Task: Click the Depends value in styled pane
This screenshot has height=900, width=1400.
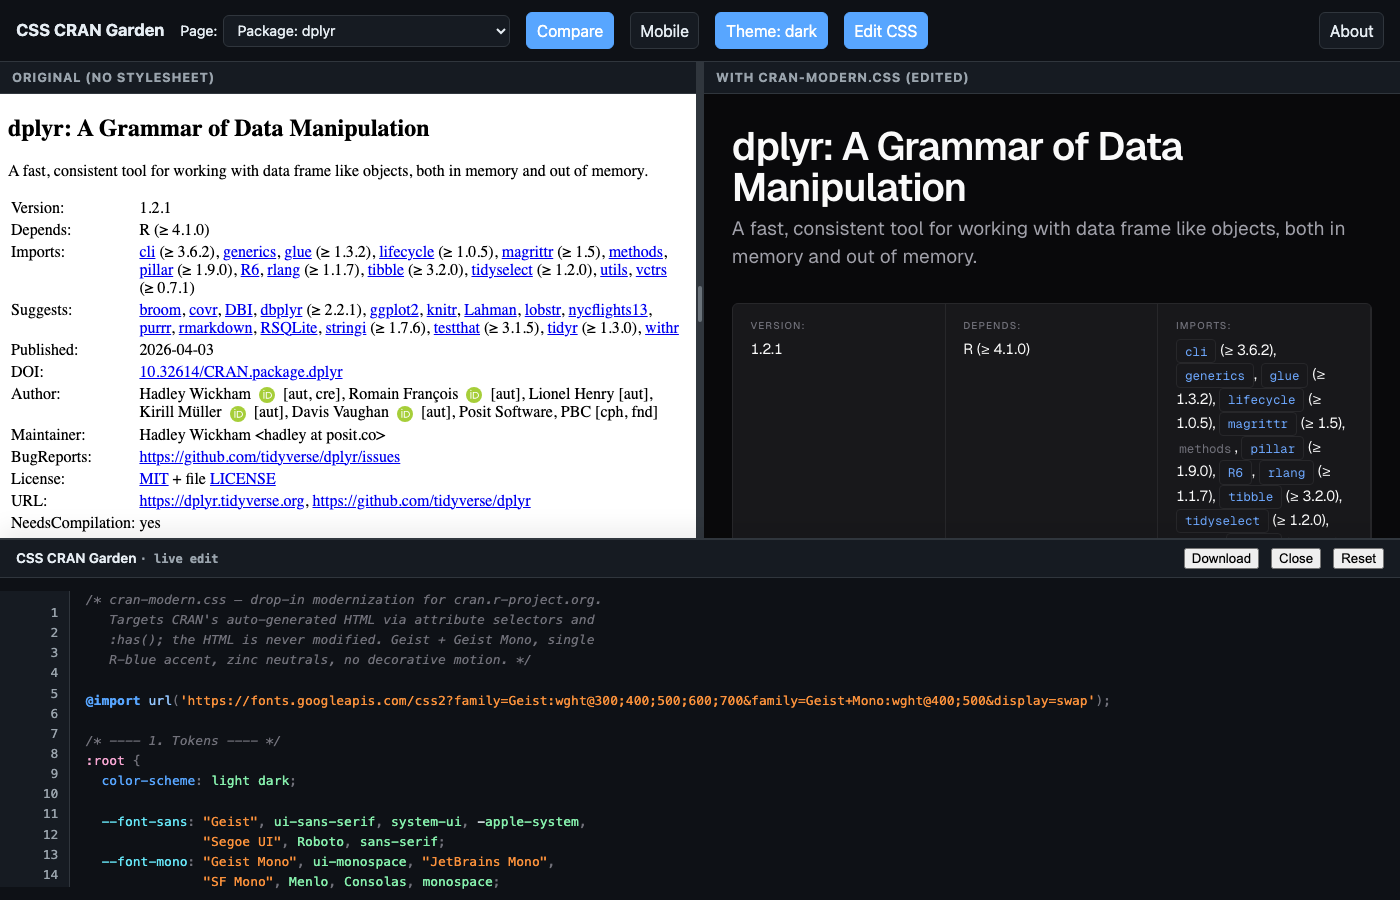Action: 996,349
